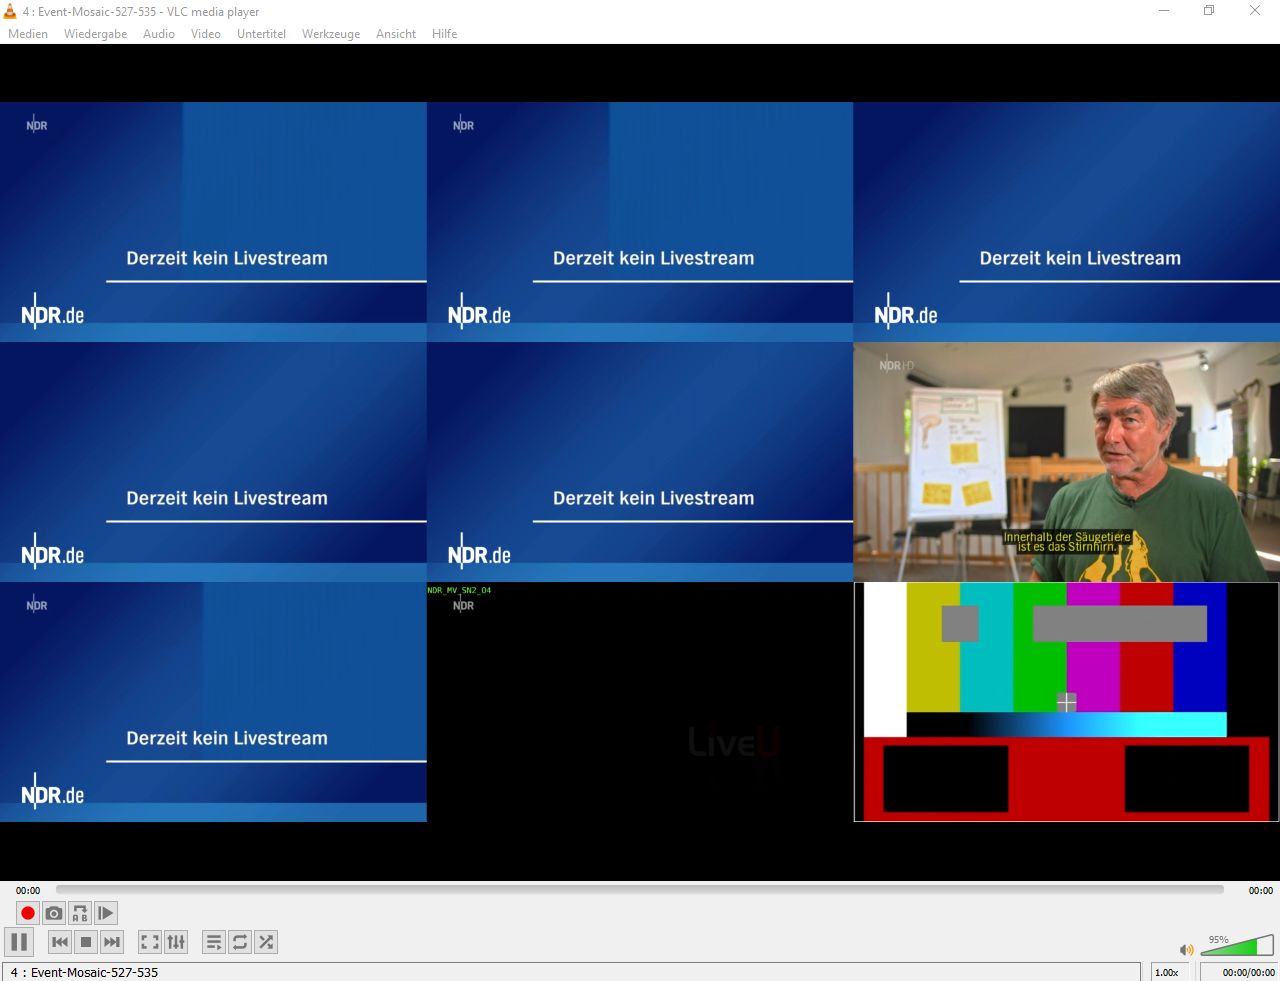Viewport: 1280px width, 981px height.
Task: Stop playback
Action: click(86, 942)
